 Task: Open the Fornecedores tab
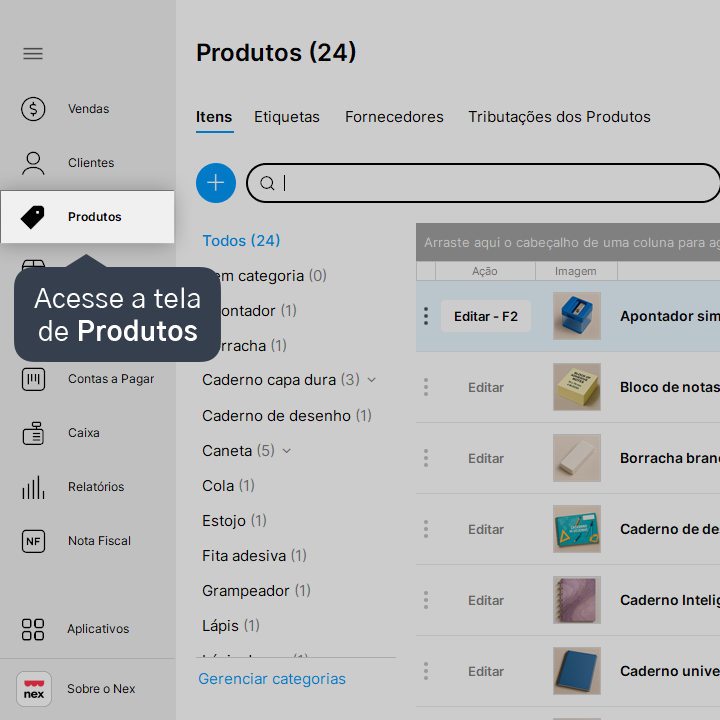tap(394, 117)
